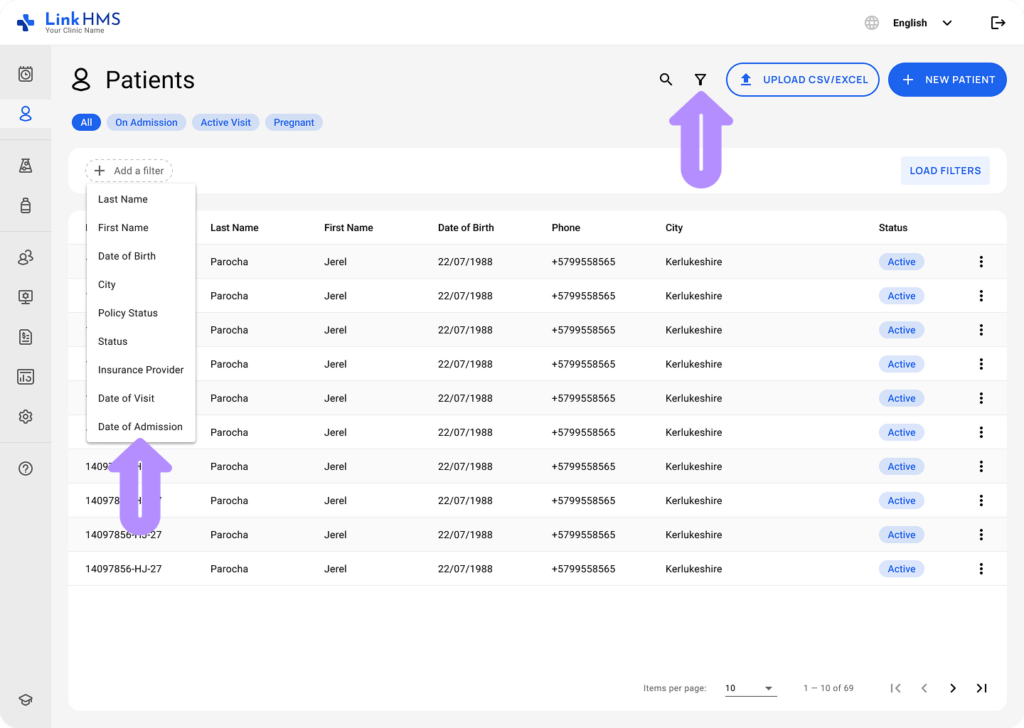Viewport: 1024px width, 728px height.
Task: Click the City column header
Action: [x=674, y=228]
